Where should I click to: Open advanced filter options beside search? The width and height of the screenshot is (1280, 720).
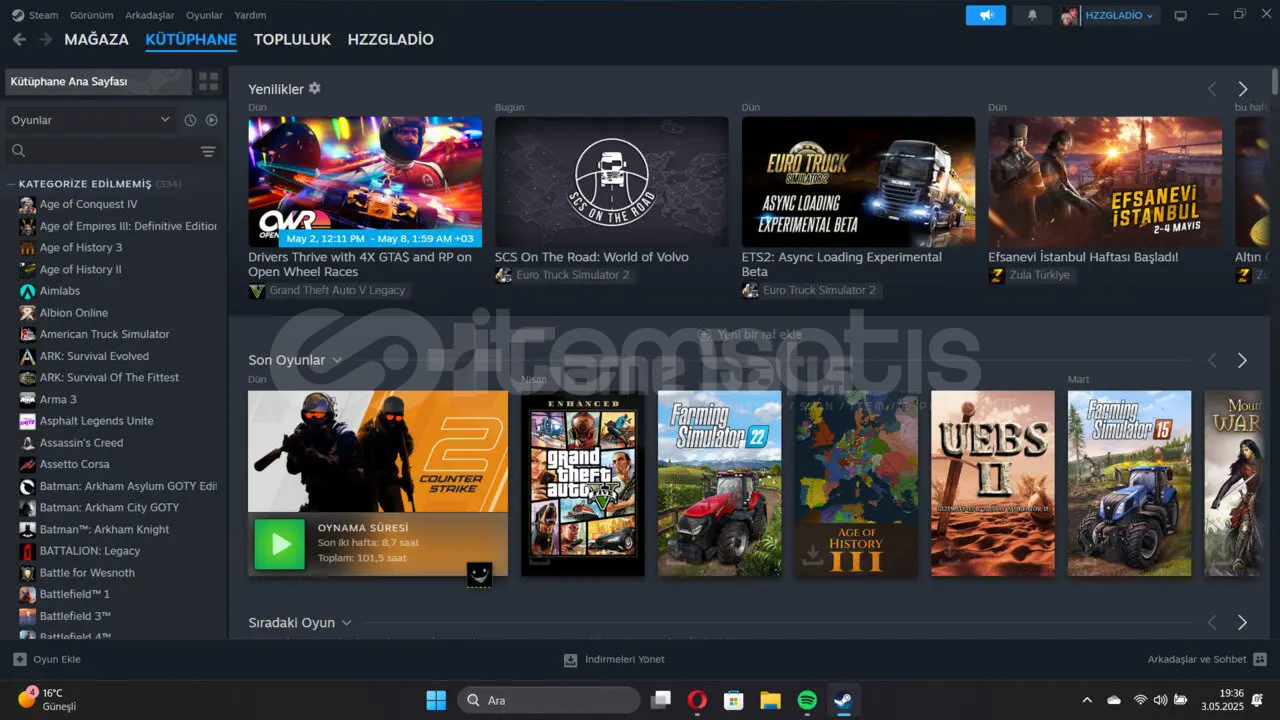point(208,152)
